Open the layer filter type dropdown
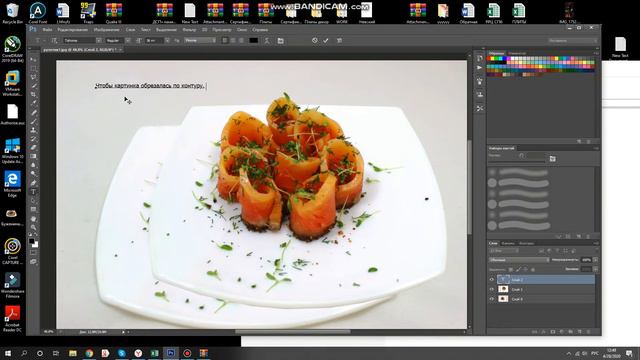Screen dimensions: 640x360 504,250
